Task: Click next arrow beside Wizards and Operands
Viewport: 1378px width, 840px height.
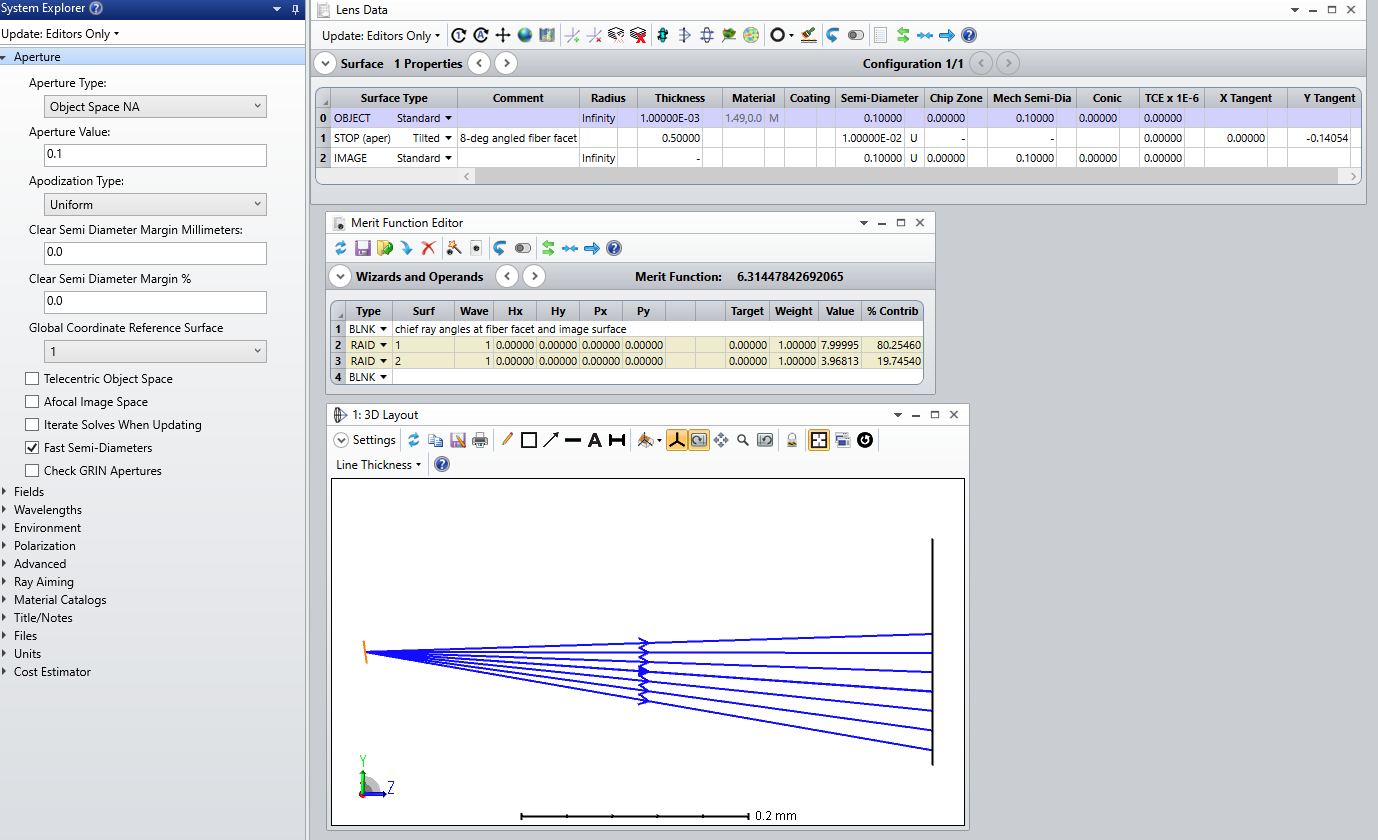Action: click(x=534, y=276)
